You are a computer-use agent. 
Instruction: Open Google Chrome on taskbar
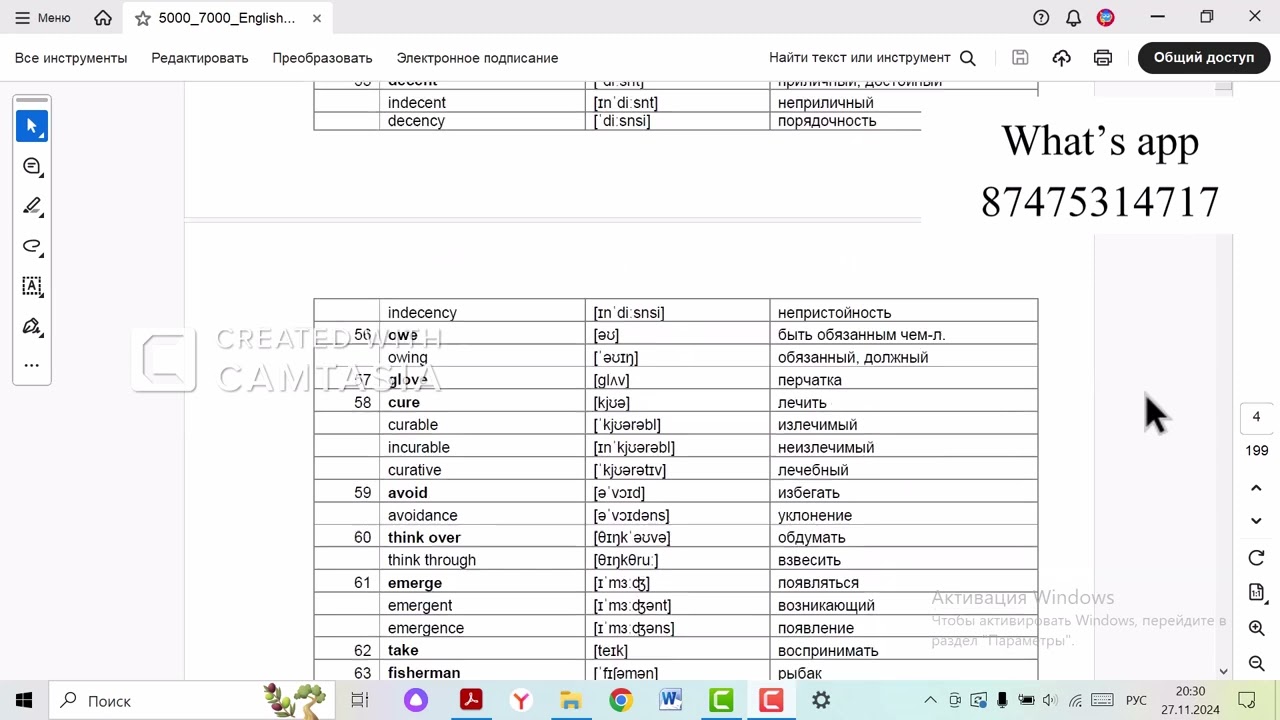pyautogui.click(x=621, y=701)
